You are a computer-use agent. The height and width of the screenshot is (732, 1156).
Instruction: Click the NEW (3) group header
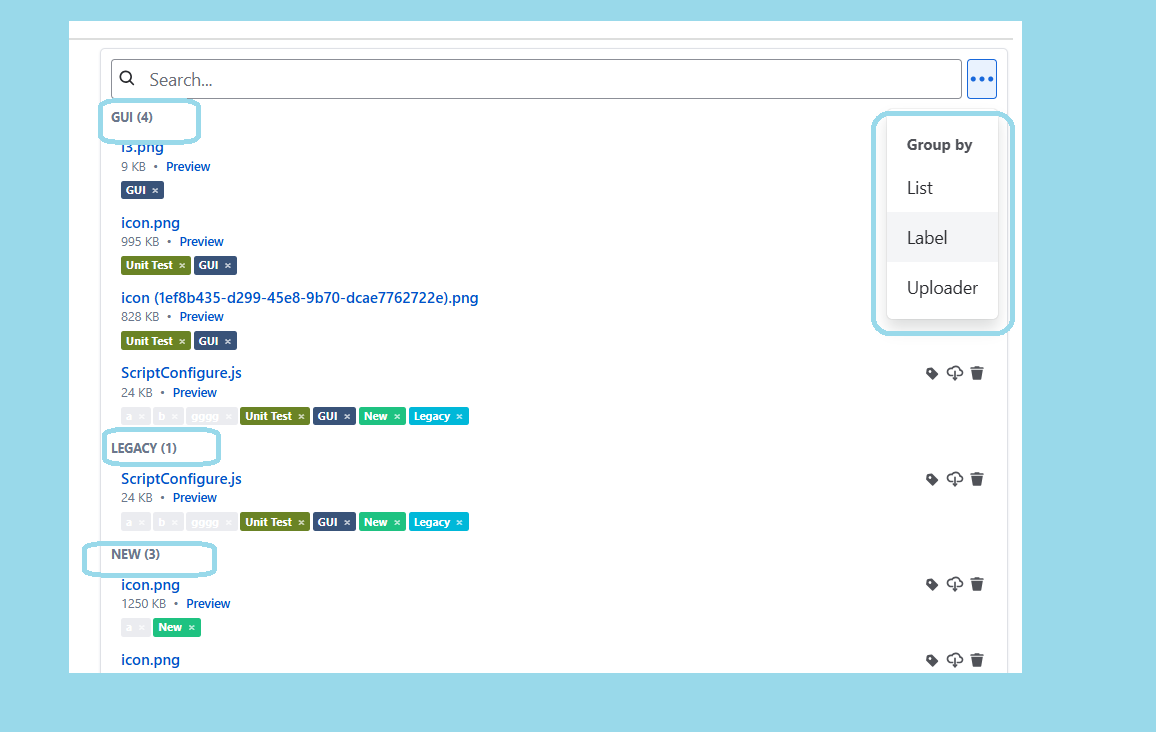coord(136,554)
